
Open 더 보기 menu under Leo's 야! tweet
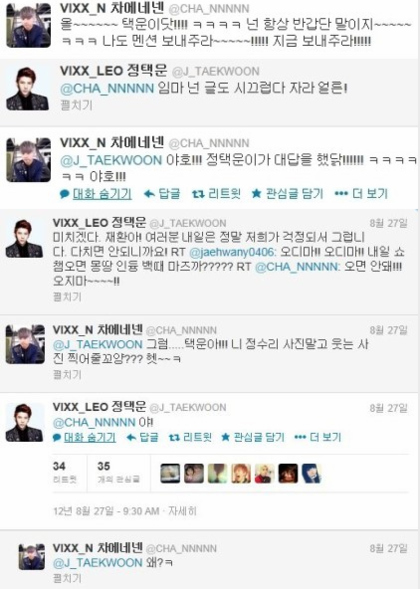click(x=318, y=437)
